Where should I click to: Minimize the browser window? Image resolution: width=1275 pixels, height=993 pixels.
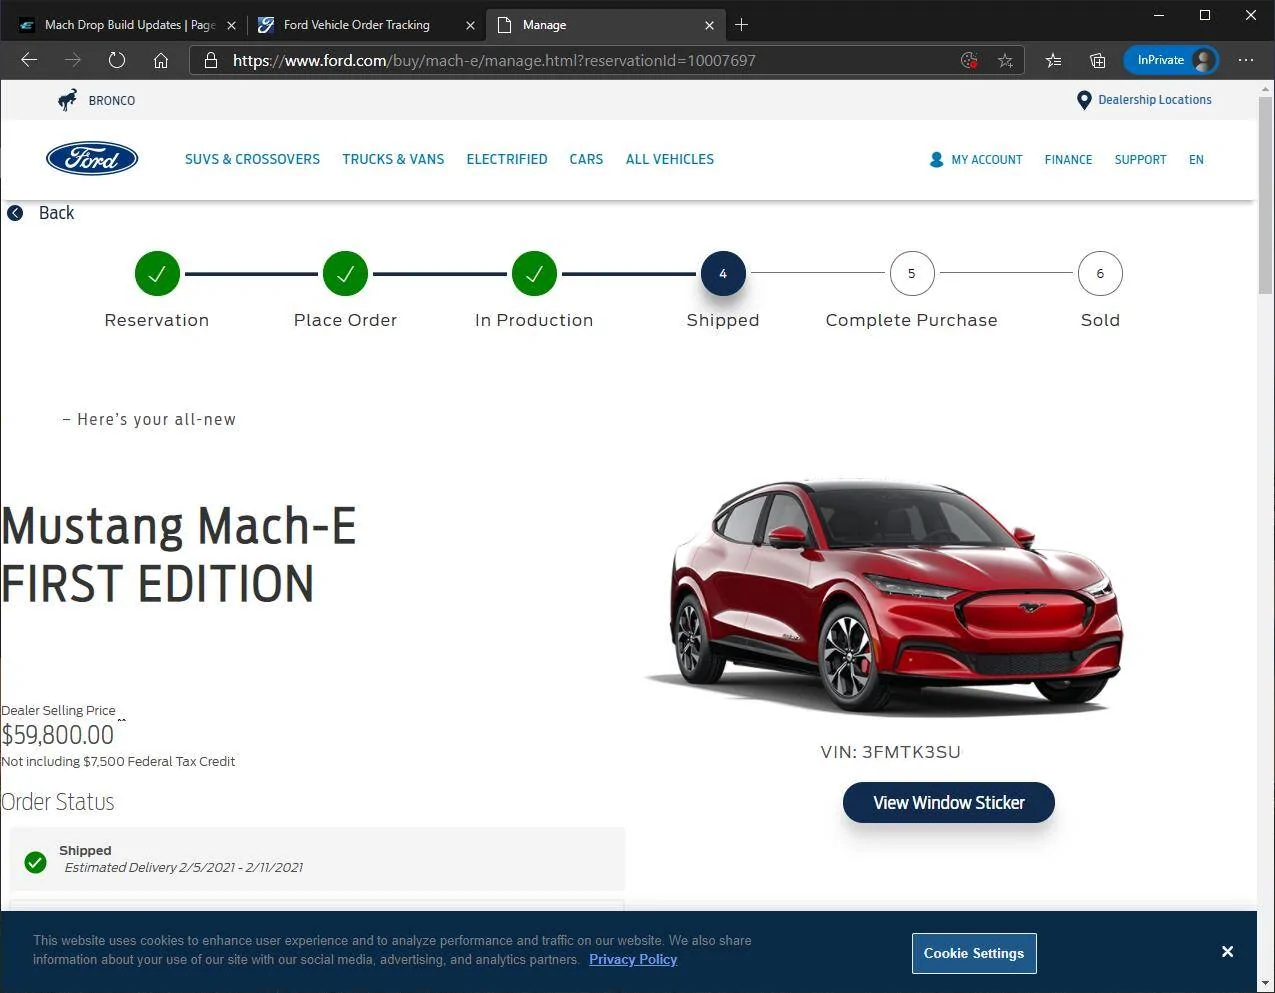pyautogui.click(x=1159, y=15)
